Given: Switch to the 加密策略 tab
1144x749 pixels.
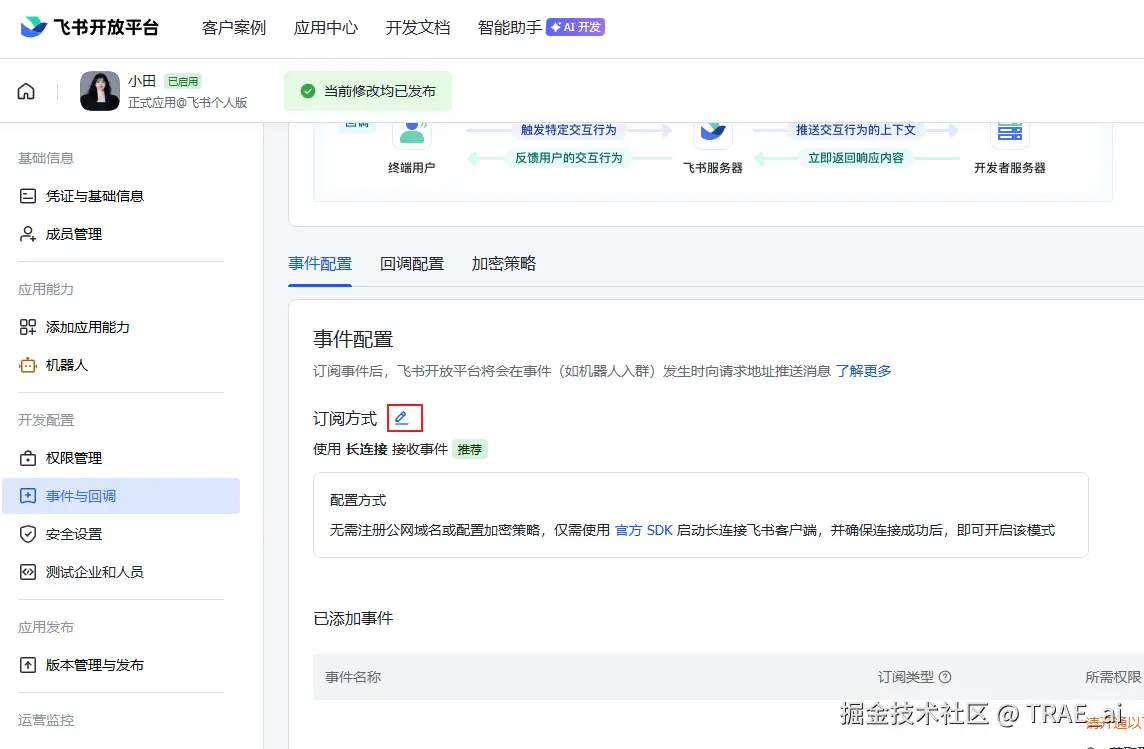Looking at the screenshot, I should point(503,264).
